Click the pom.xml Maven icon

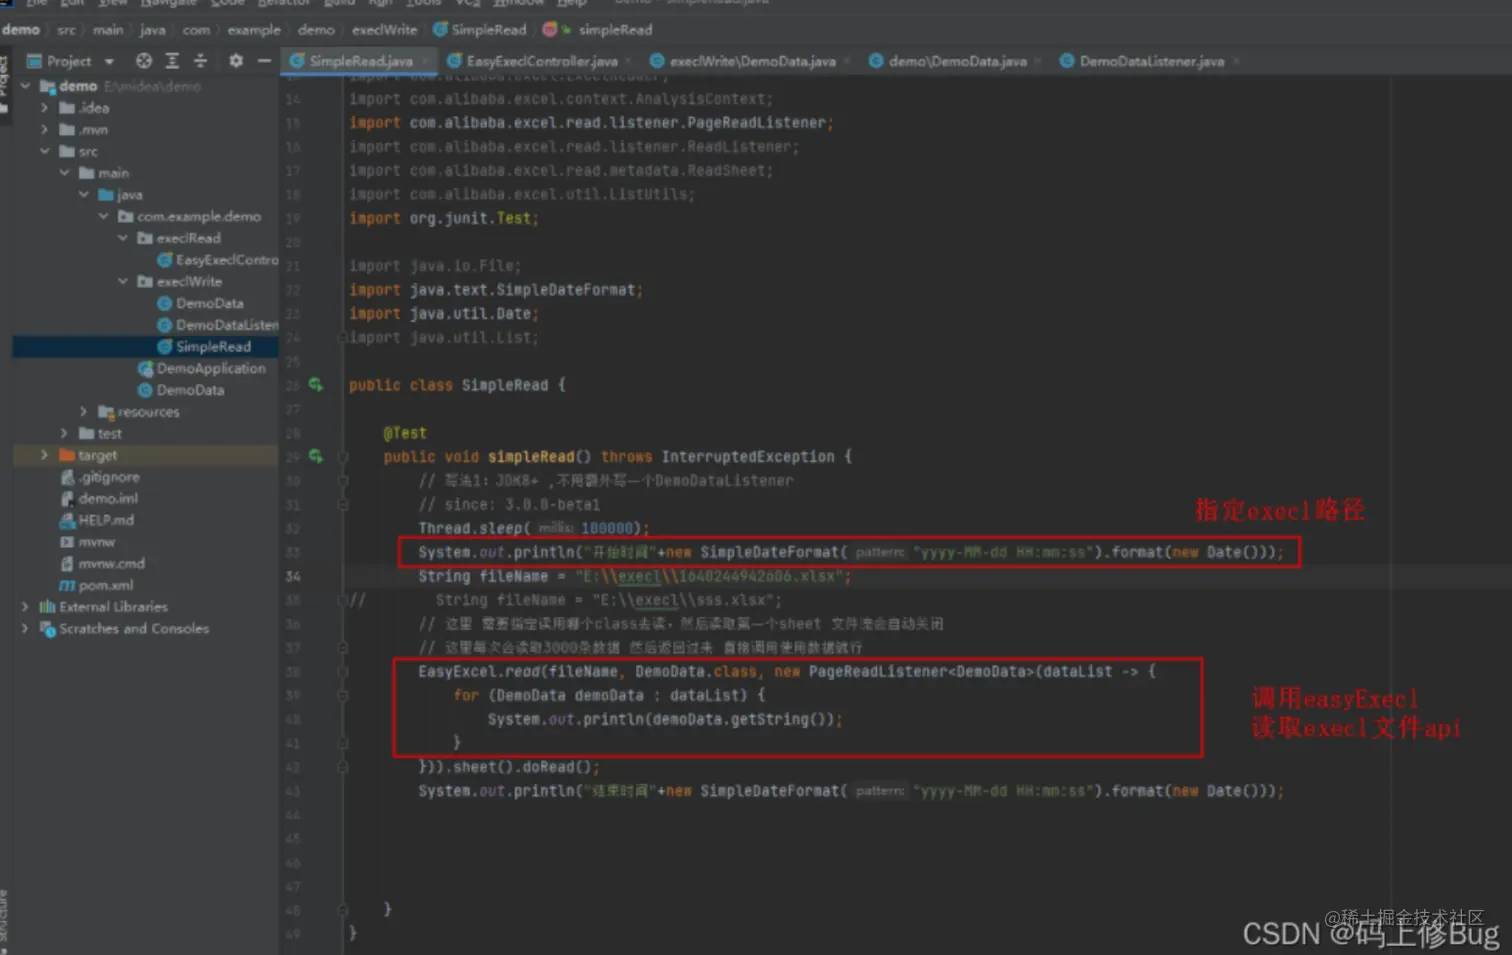point(67,585)
